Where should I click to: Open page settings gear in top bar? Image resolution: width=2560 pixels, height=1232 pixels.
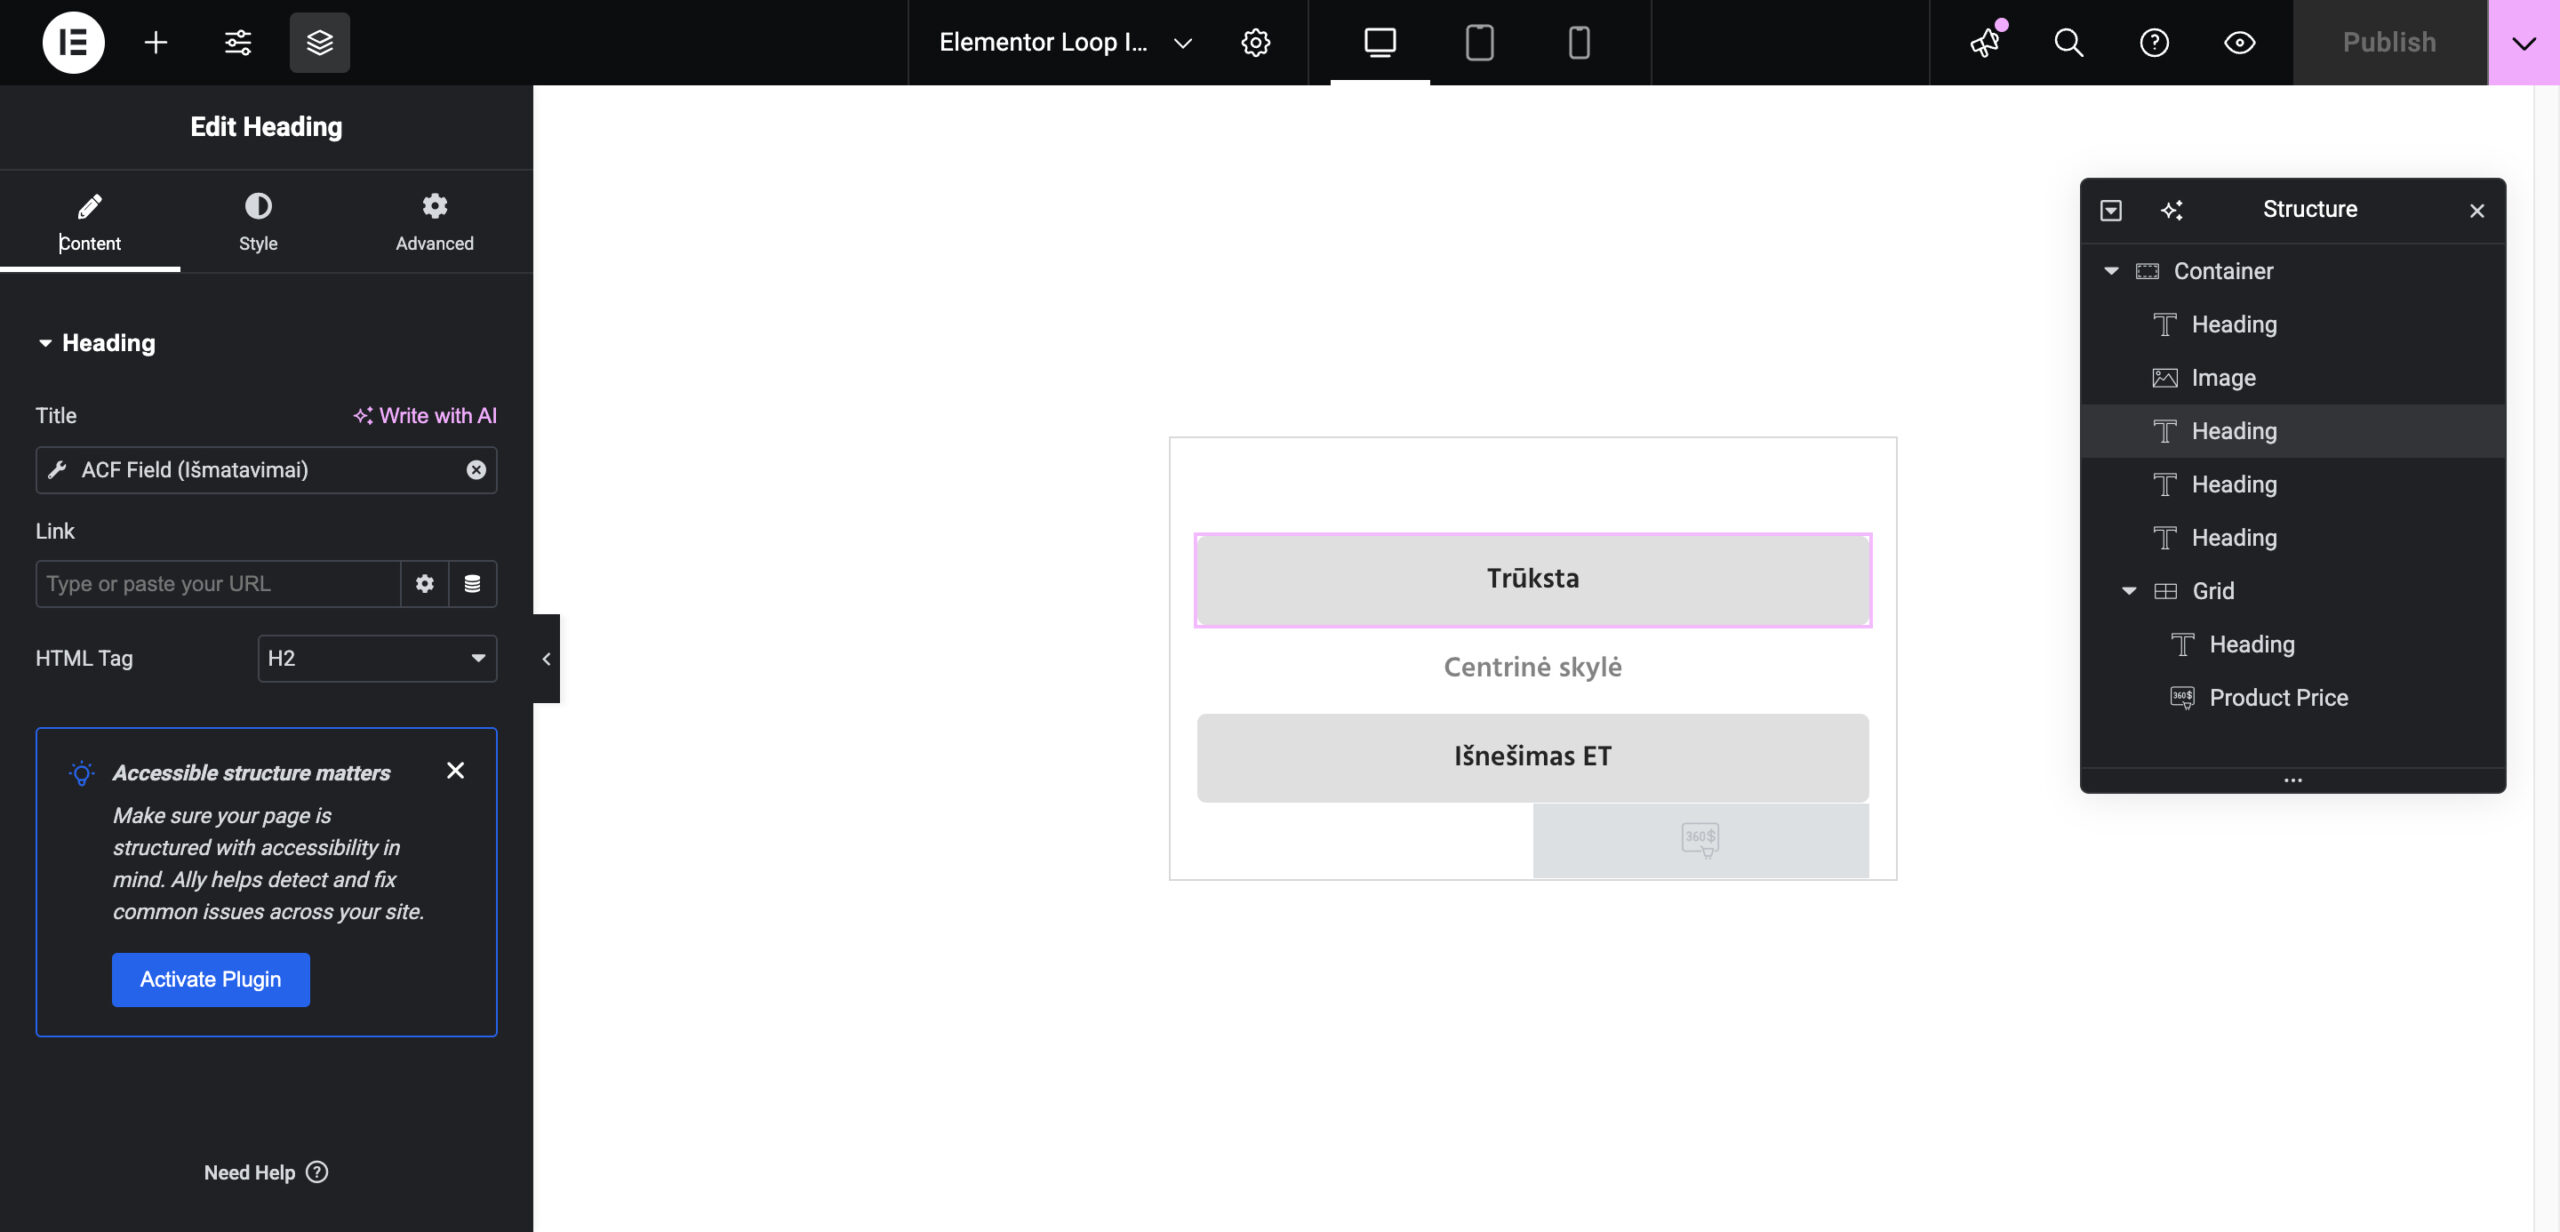(1255, 42)
